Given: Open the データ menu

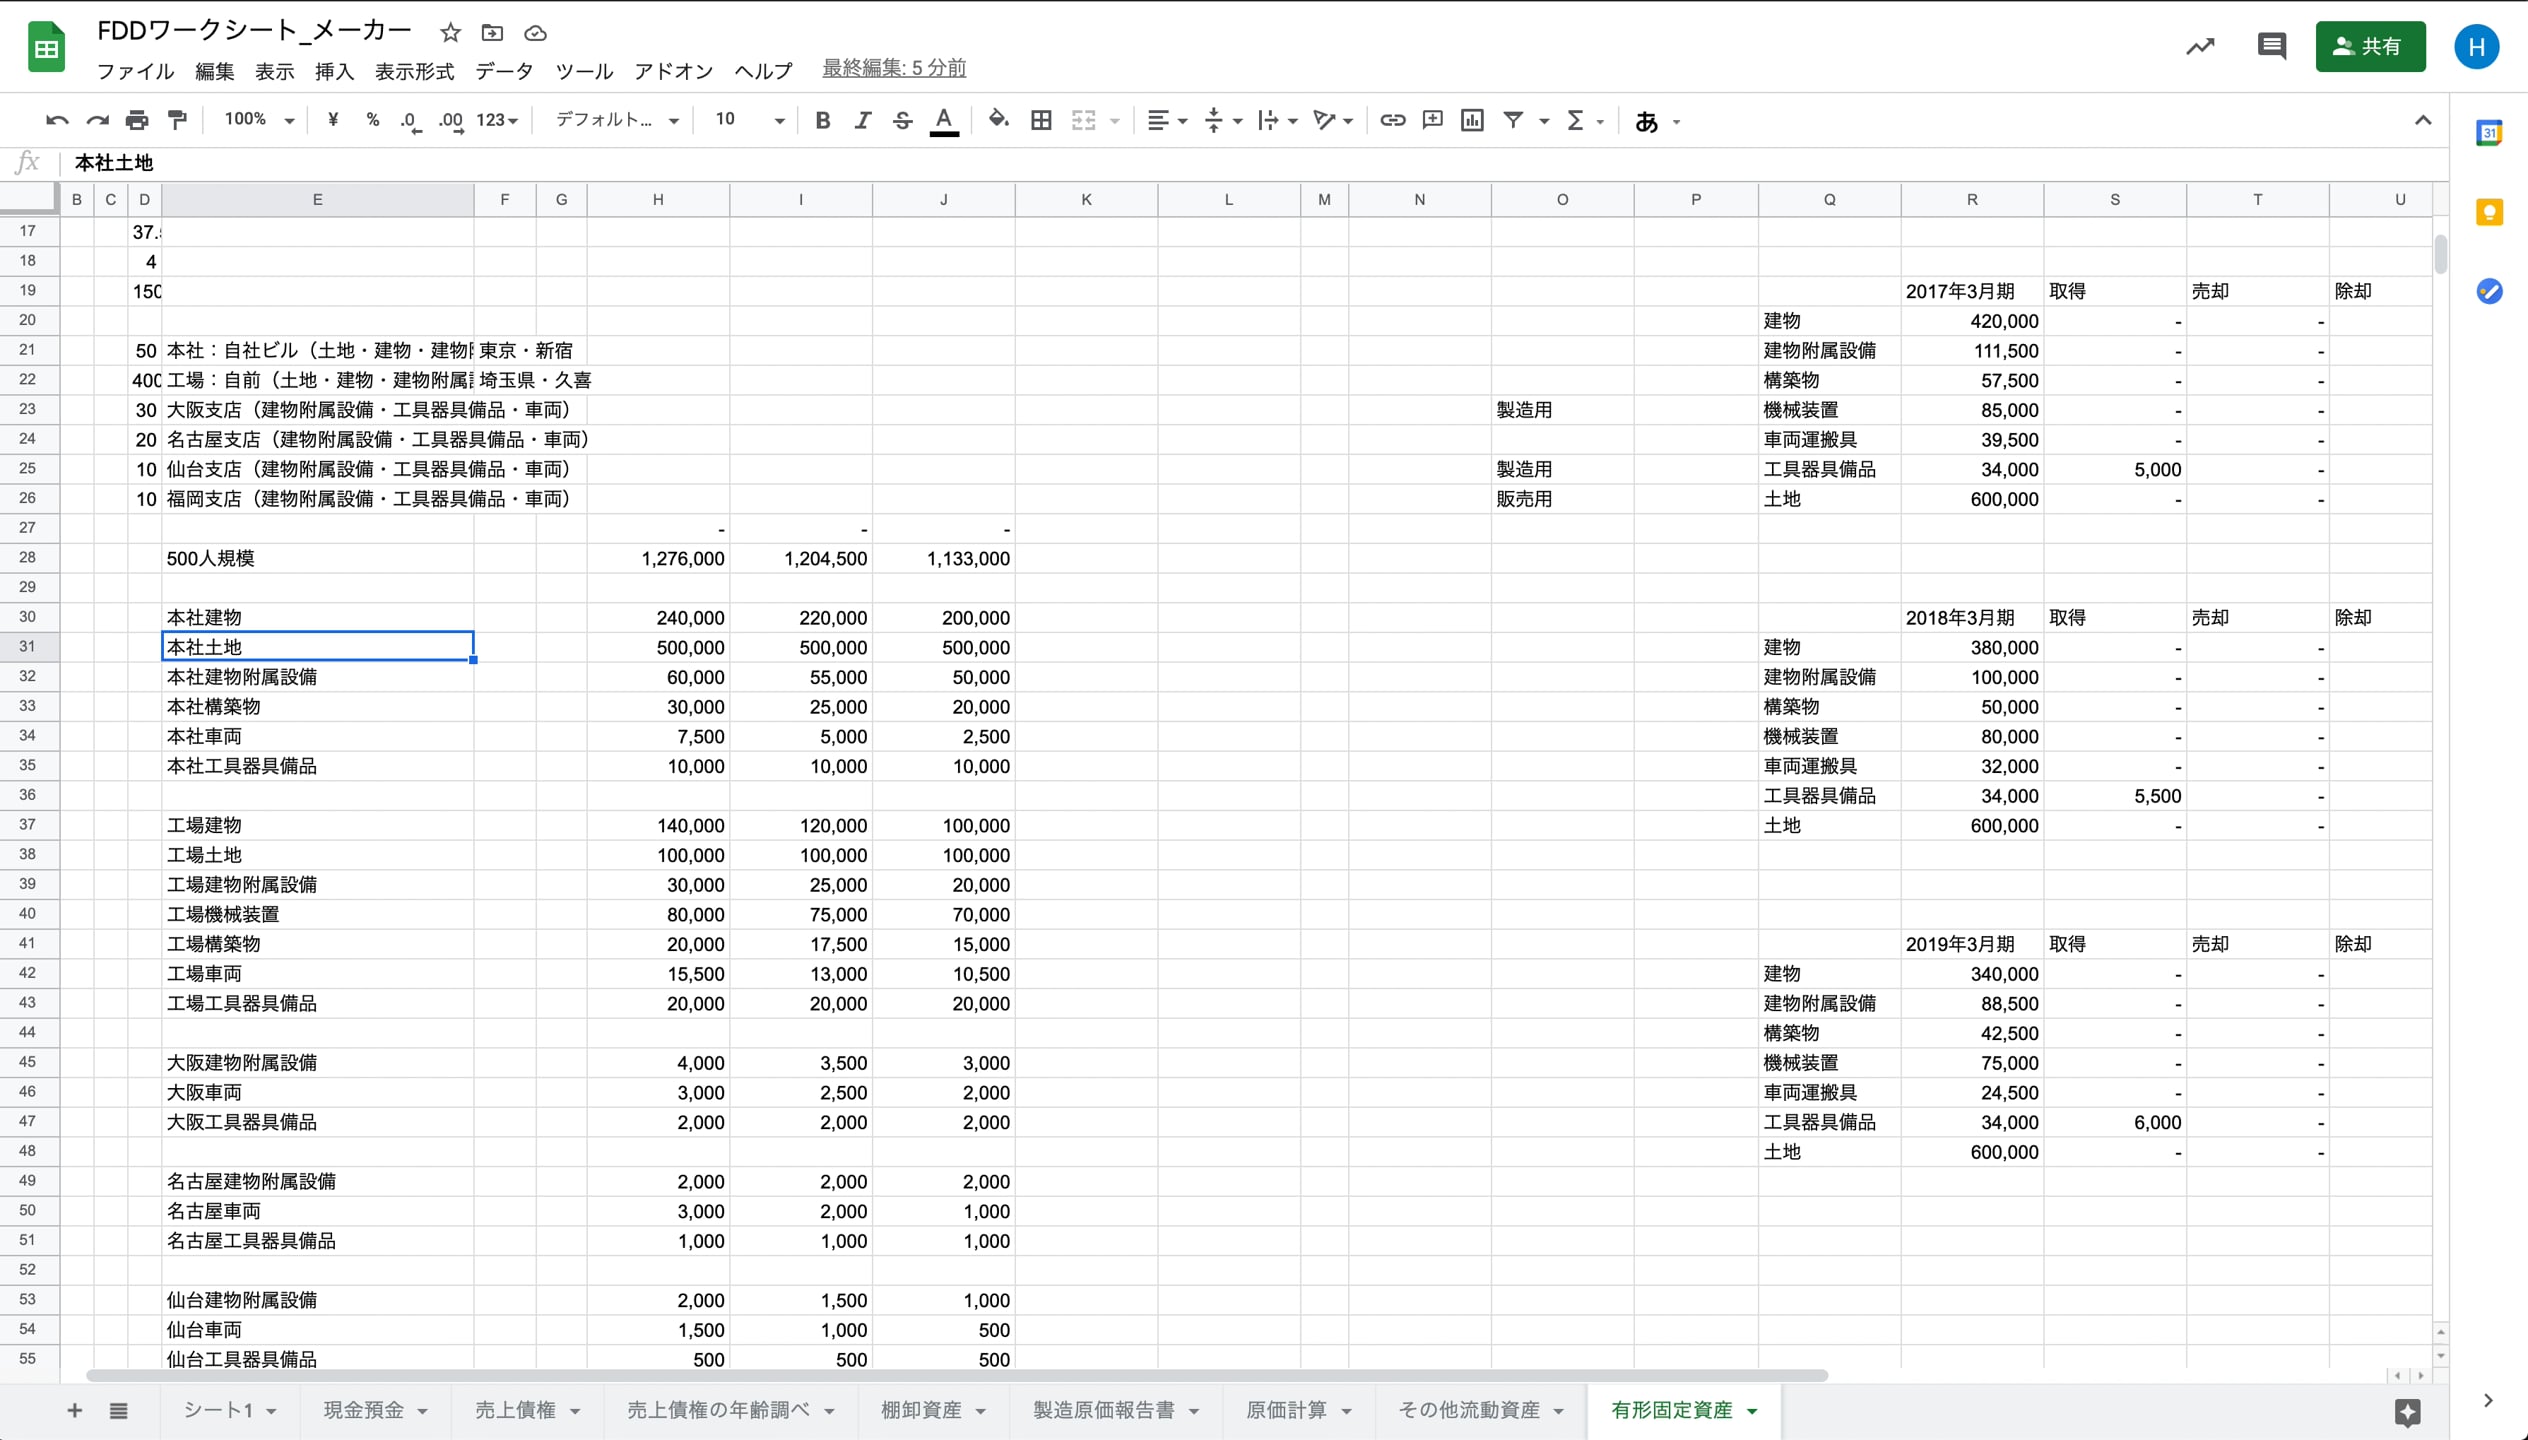Looking at the screenshot, I should coord(504,71).
